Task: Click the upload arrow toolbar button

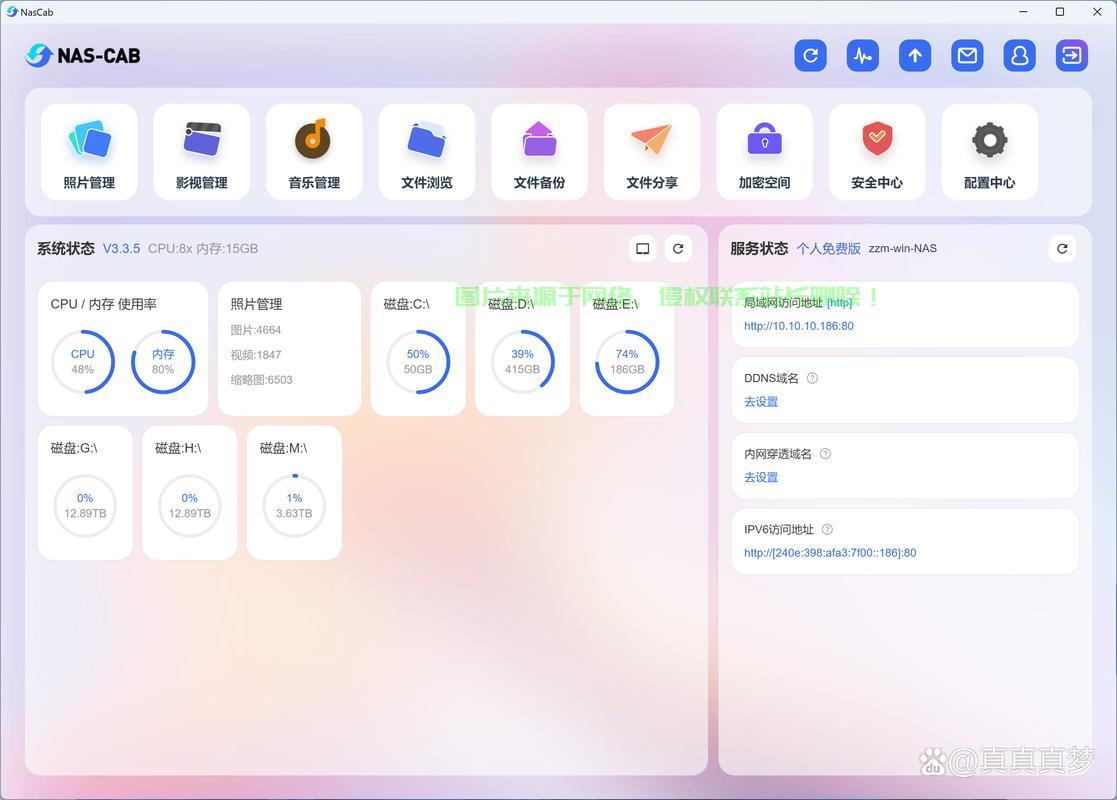Action: click(915, 56)
